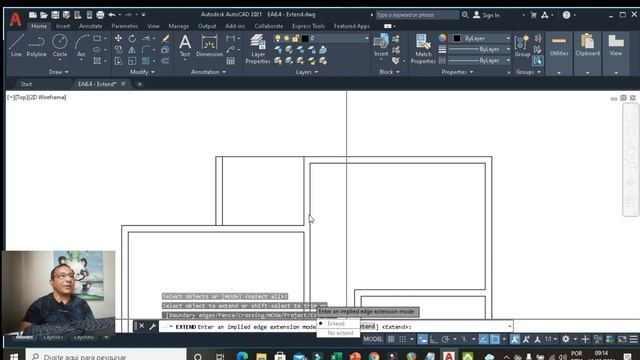This screenshot has width=640, height=360.
Task: Open Layer Properties manager
Action: pos(258,49)
